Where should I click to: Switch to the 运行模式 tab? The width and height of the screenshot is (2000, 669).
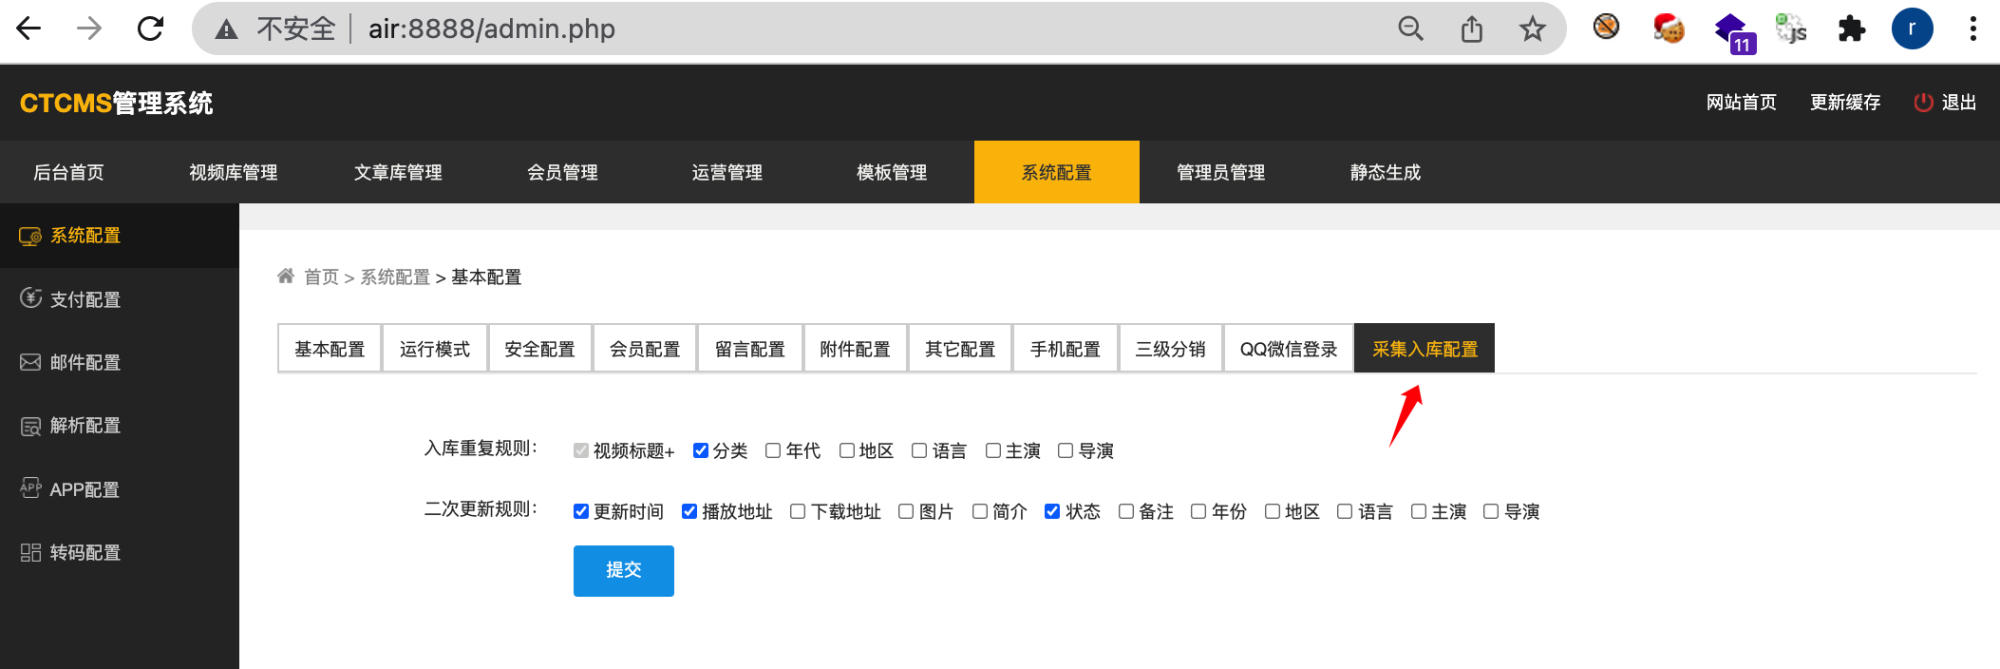point(435,349)
